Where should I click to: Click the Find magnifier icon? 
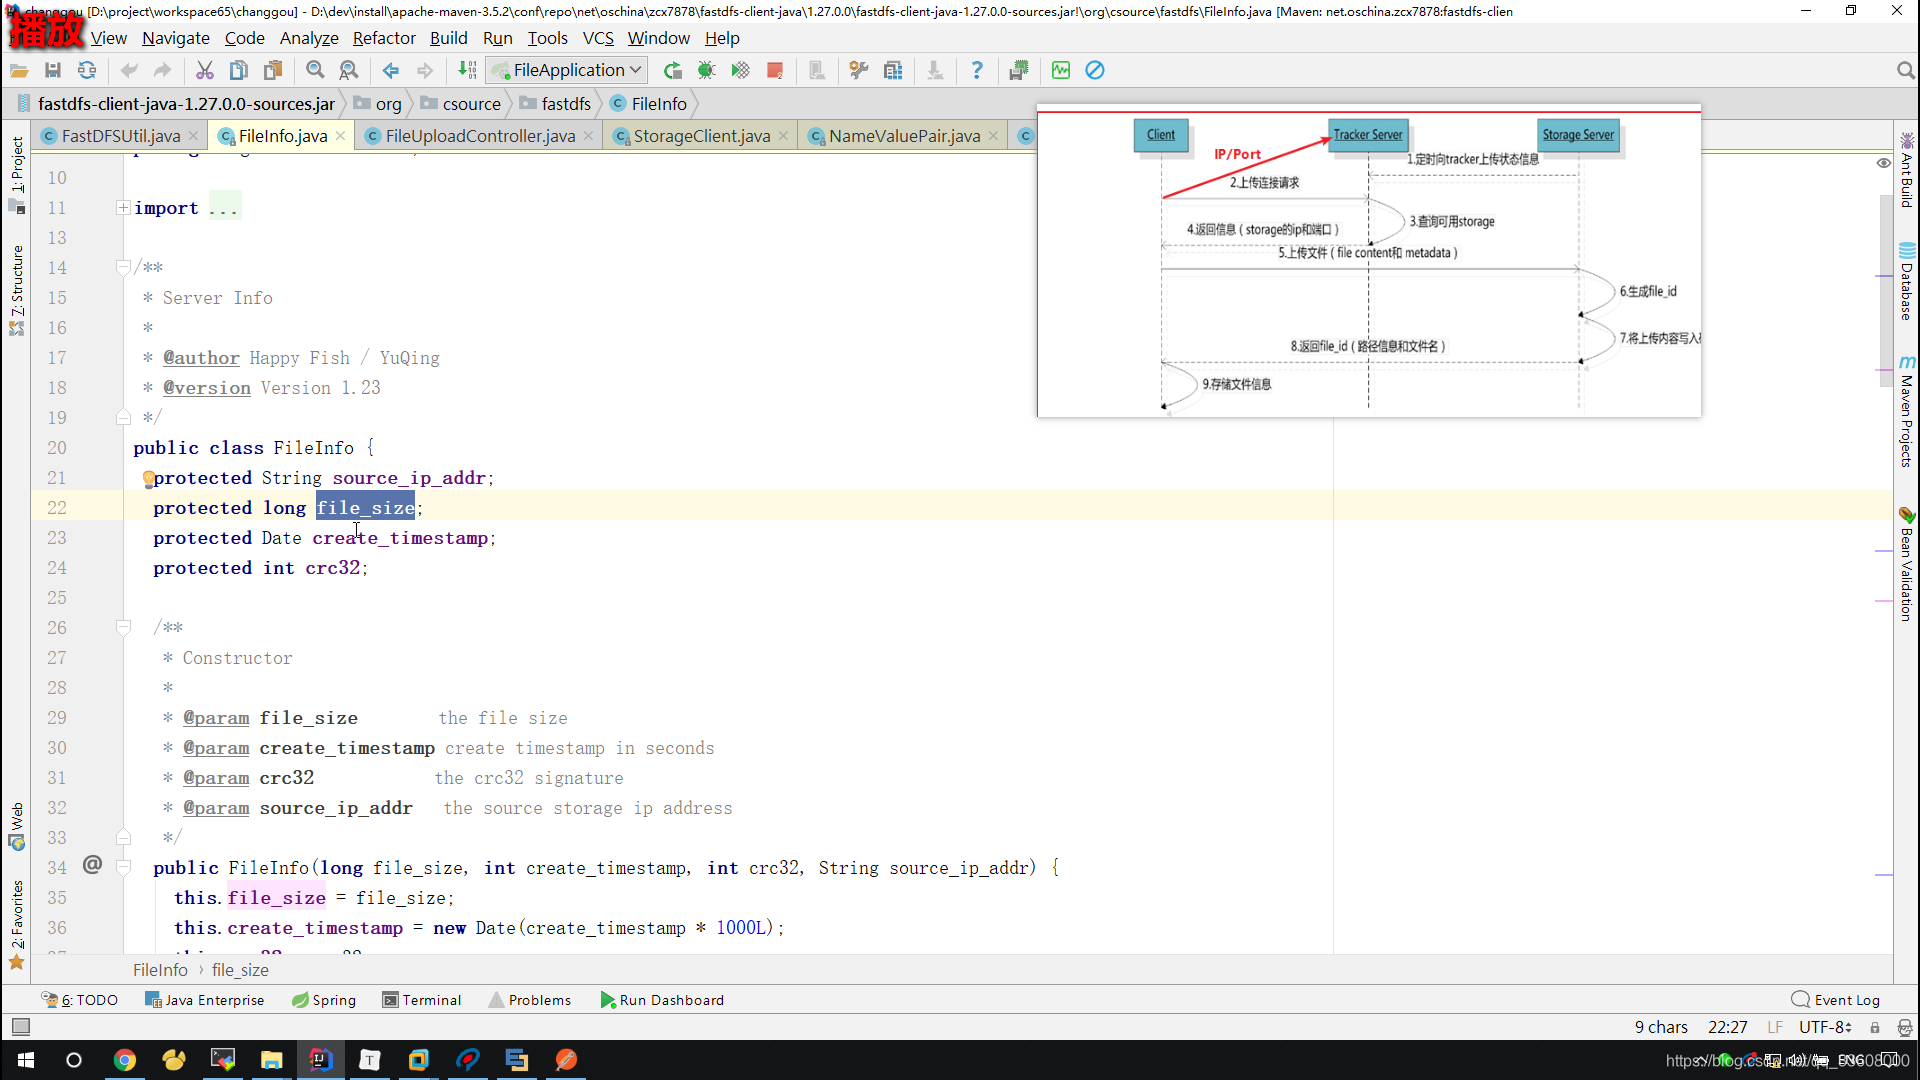coord(315,70)
